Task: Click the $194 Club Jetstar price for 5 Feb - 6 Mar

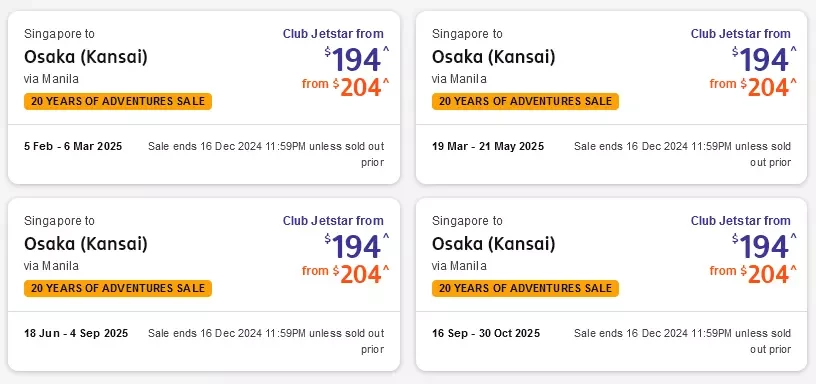Action: [356, 60]
